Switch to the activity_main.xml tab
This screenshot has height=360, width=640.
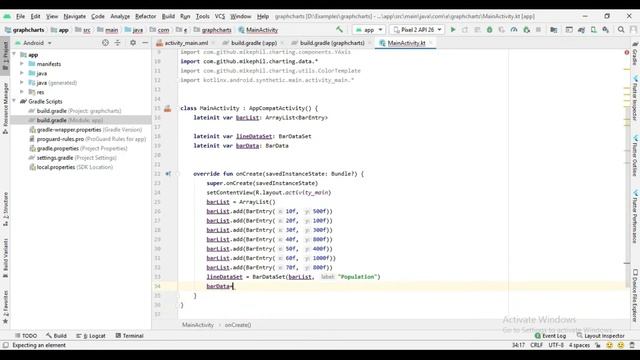coord(186,43)
